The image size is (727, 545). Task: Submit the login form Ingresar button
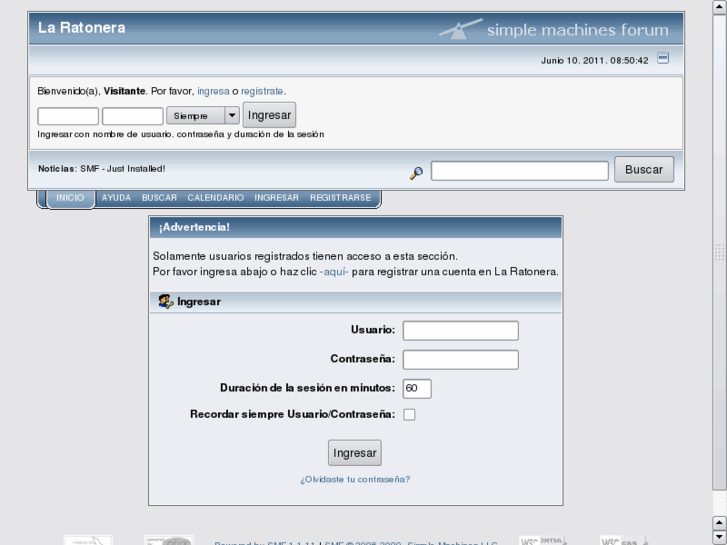pyautogui.click(x=355, y=453)
